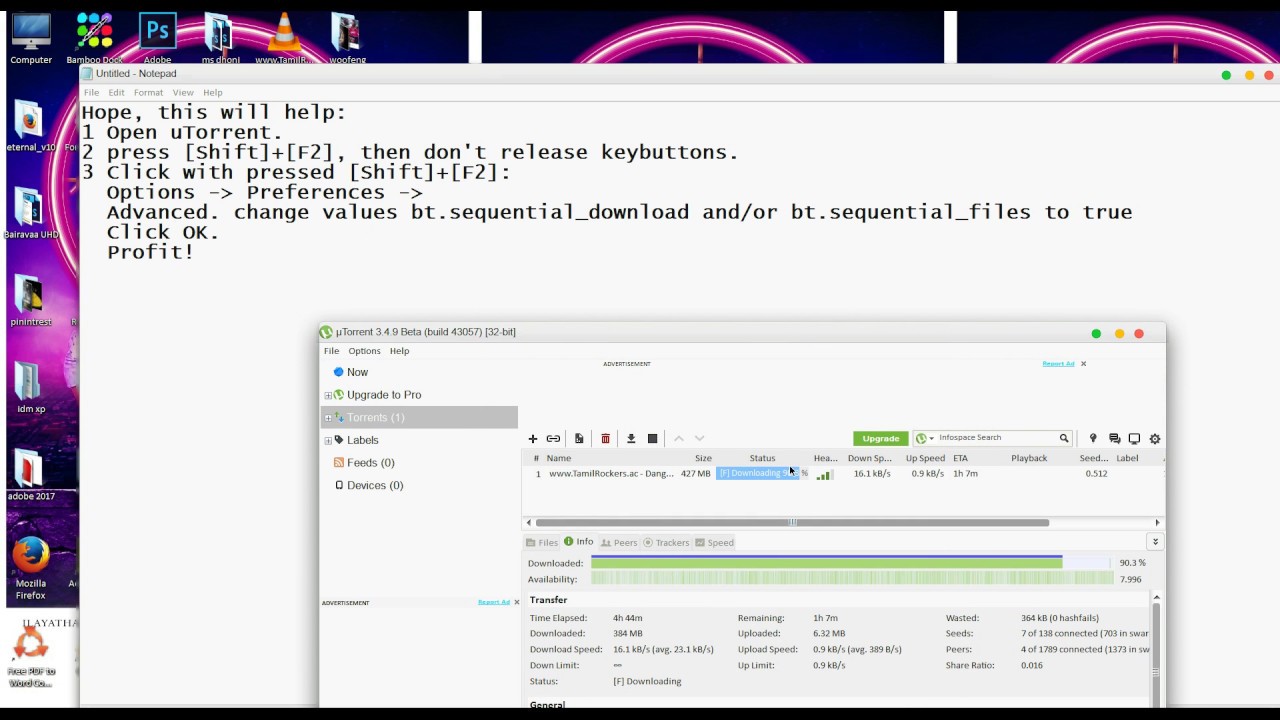Image resolution: width=1280 pixels, height=720 pixels.
Task: Select the www.TamilRockers.ac torrent row
Action: [843, 474]
